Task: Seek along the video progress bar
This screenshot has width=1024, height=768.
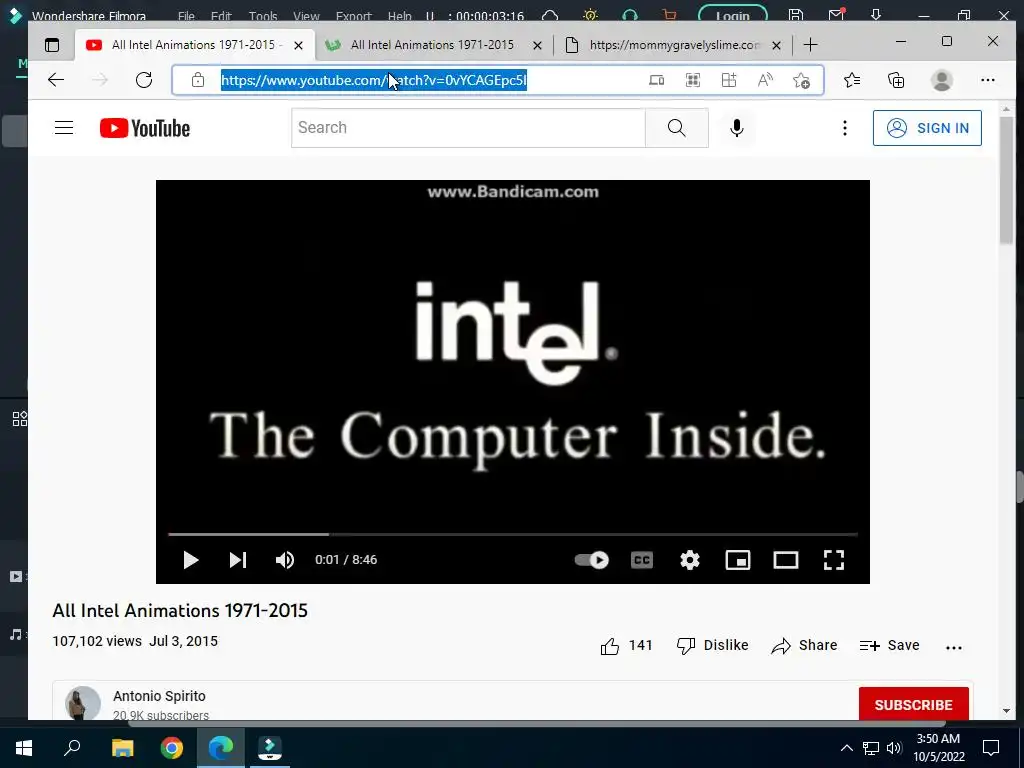Action: (x=513, y=534)
